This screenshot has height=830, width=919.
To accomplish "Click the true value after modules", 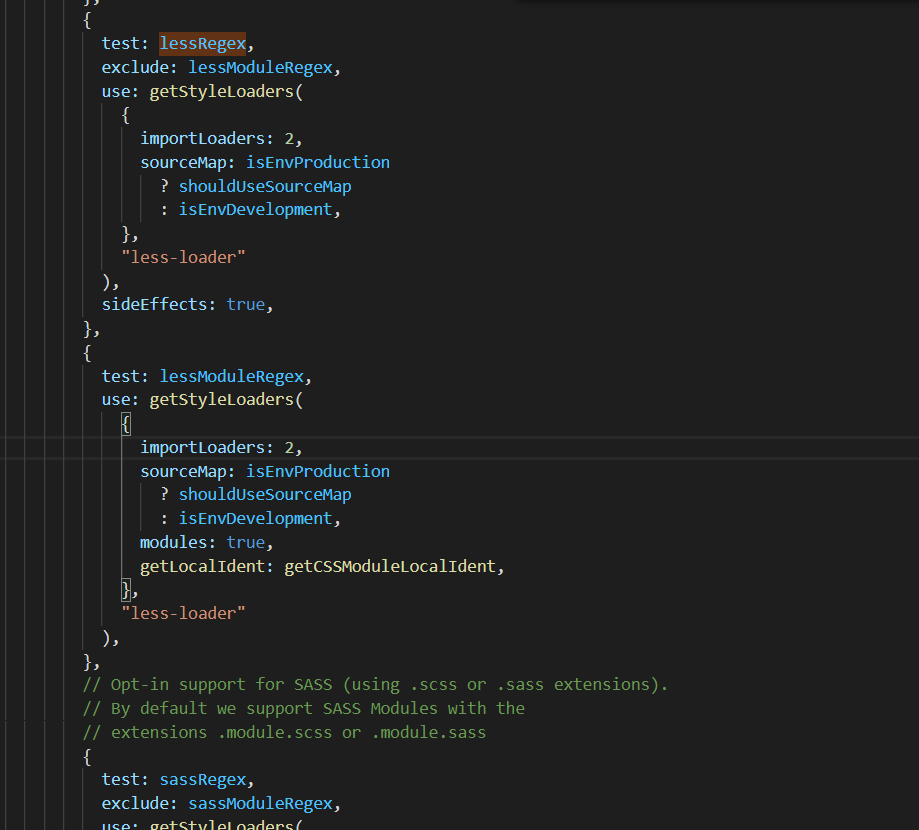I will (246, 543).
